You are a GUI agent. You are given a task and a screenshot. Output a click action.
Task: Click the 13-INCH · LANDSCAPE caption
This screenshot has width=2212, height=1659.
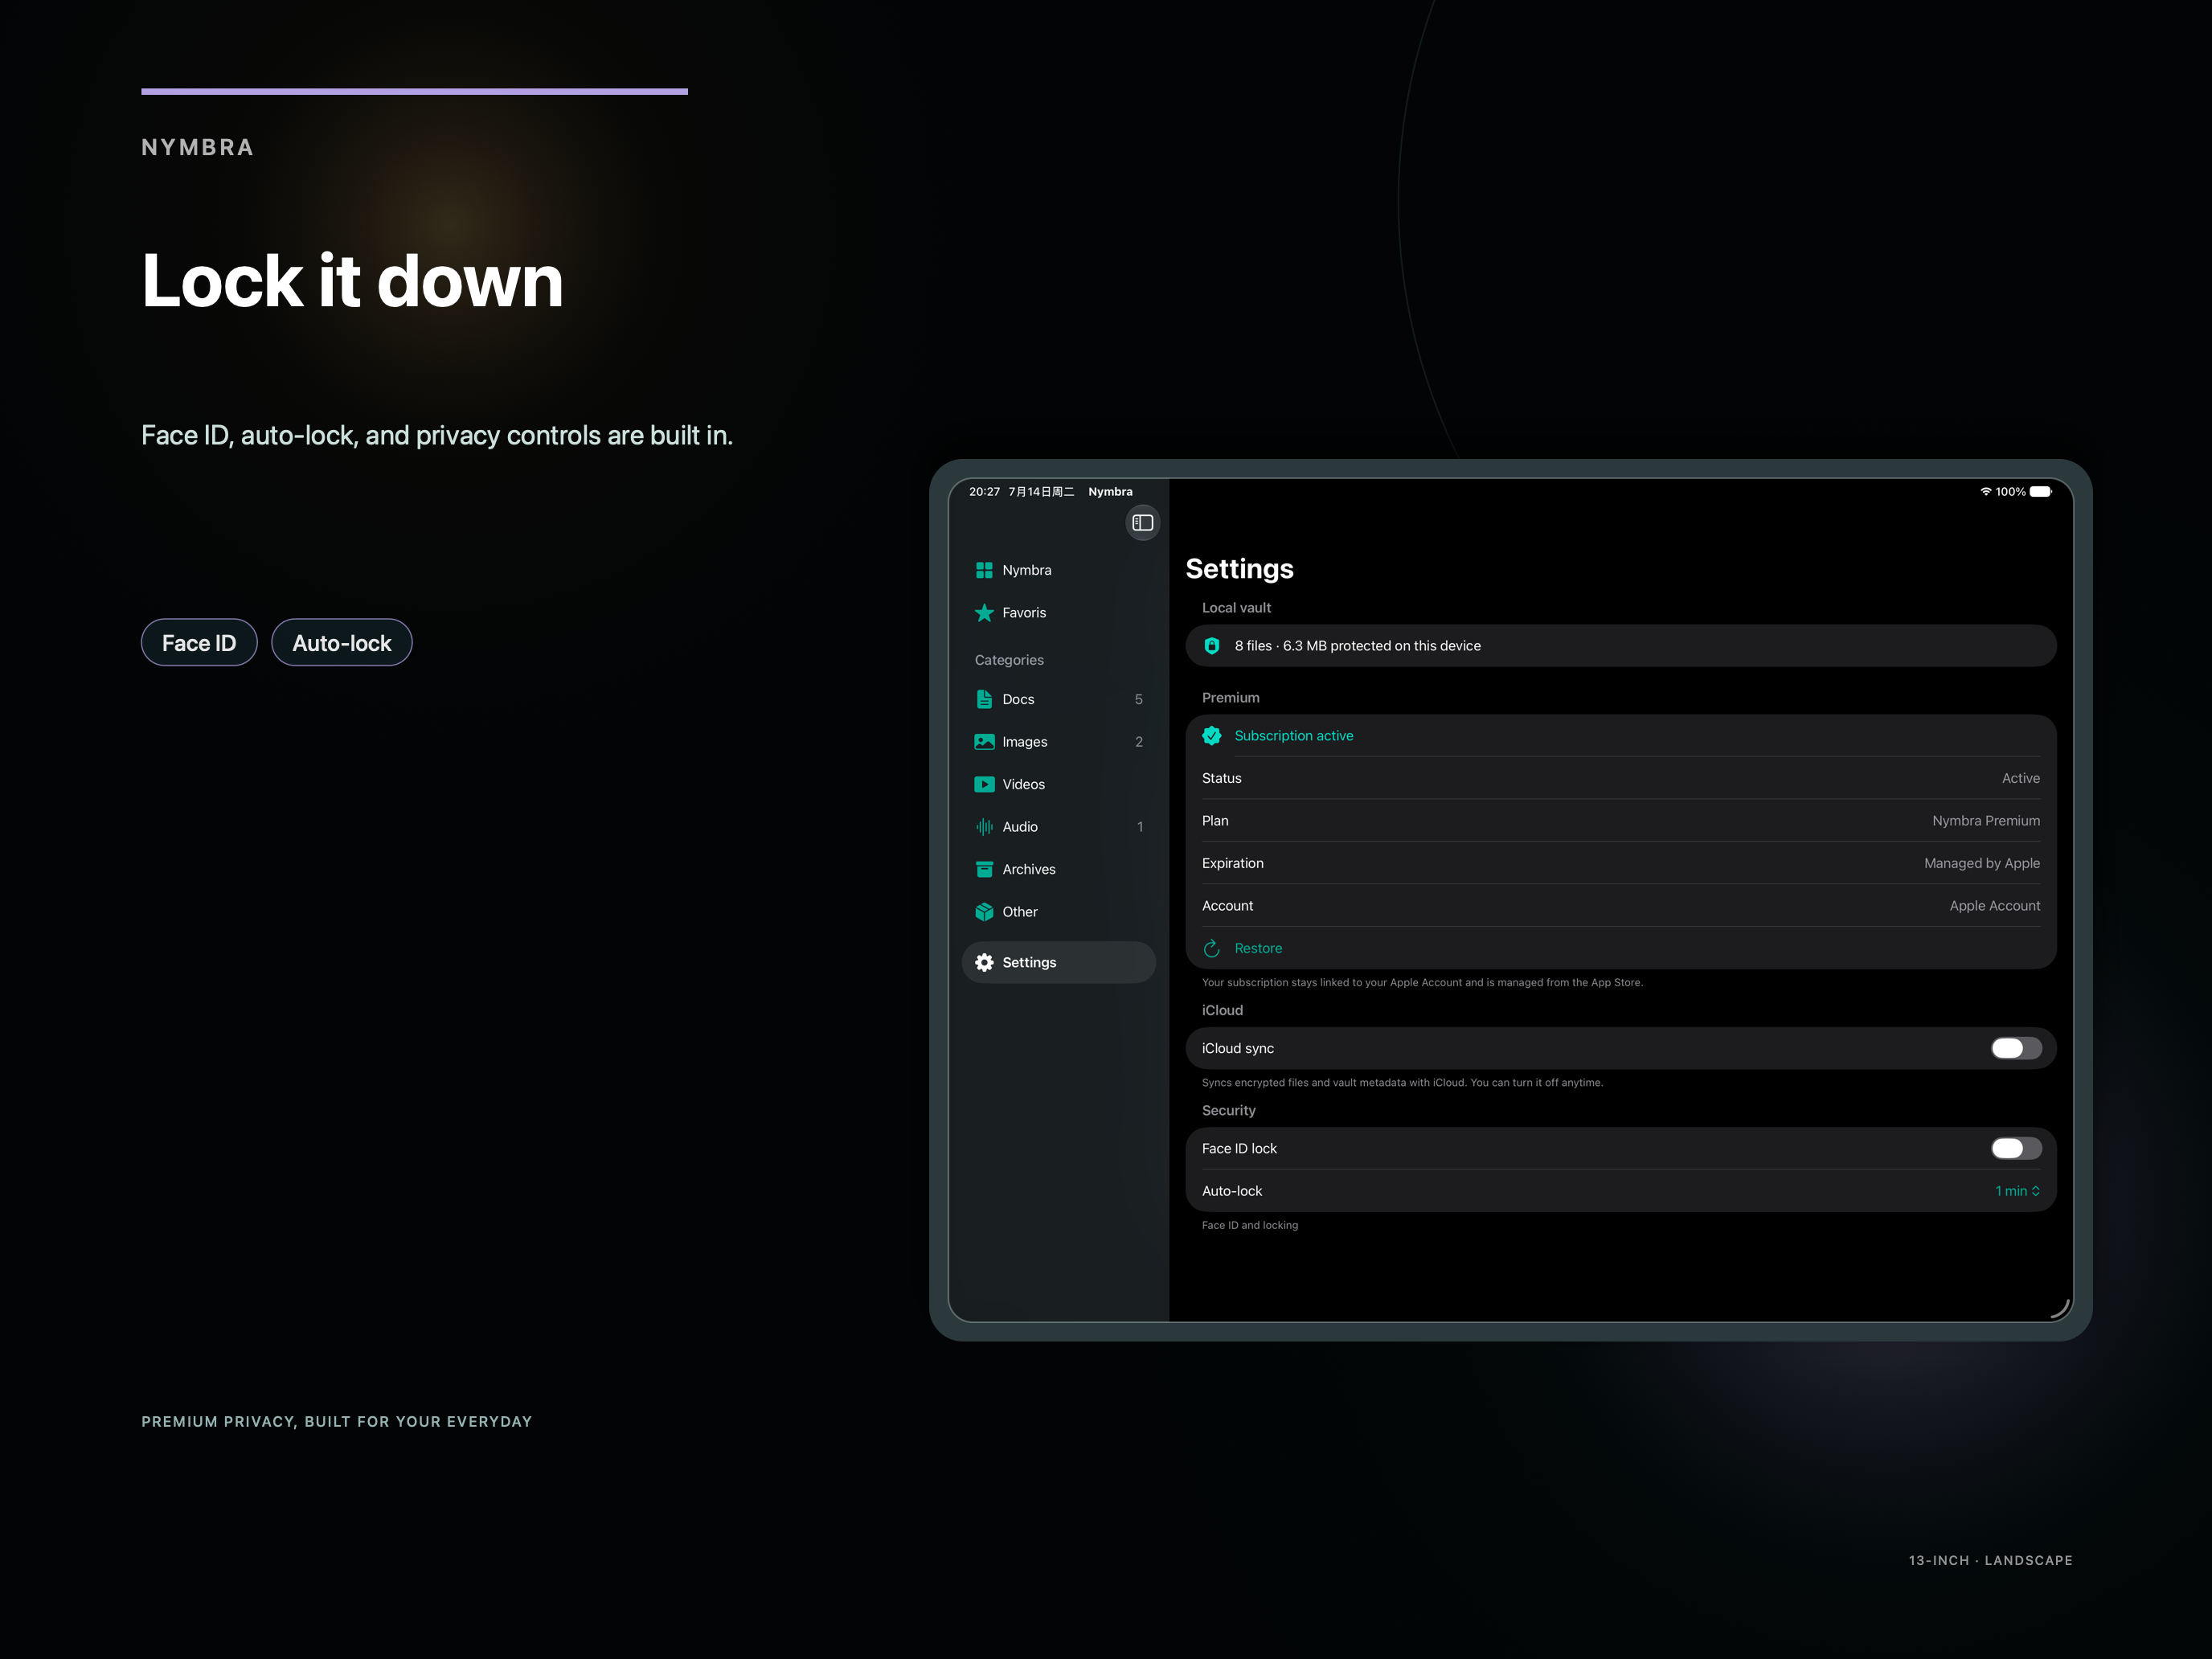(1990, 1560)
